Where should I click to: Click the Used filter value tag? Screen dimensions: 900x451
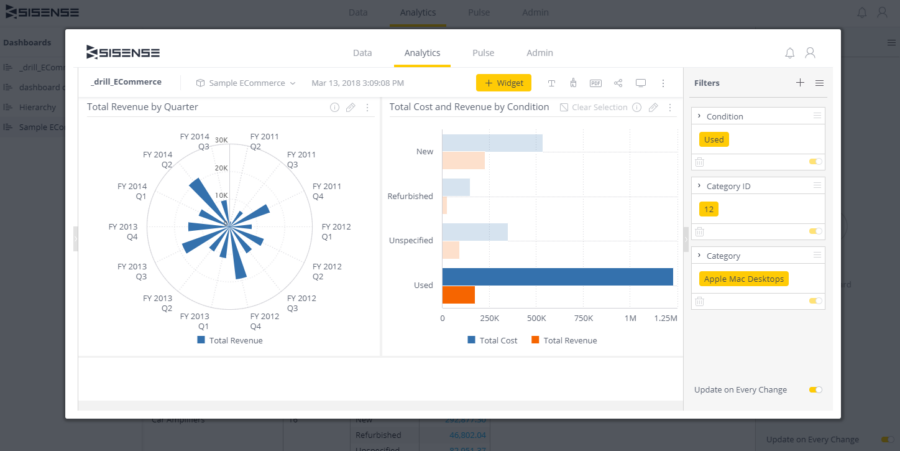pyautogui.click(x=713, y=139)
